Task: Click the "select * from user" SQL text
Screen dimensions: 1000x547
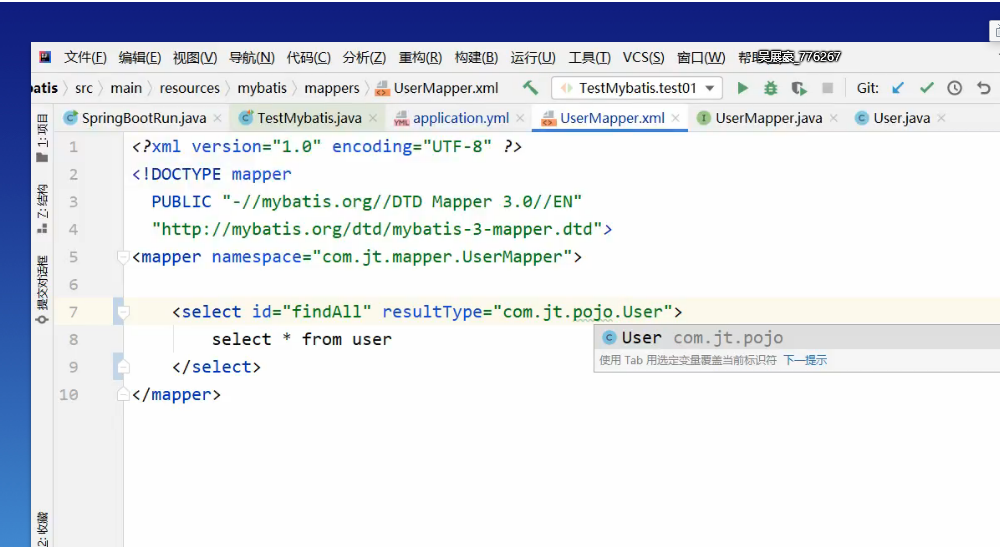Action: (x=302, y=339)
